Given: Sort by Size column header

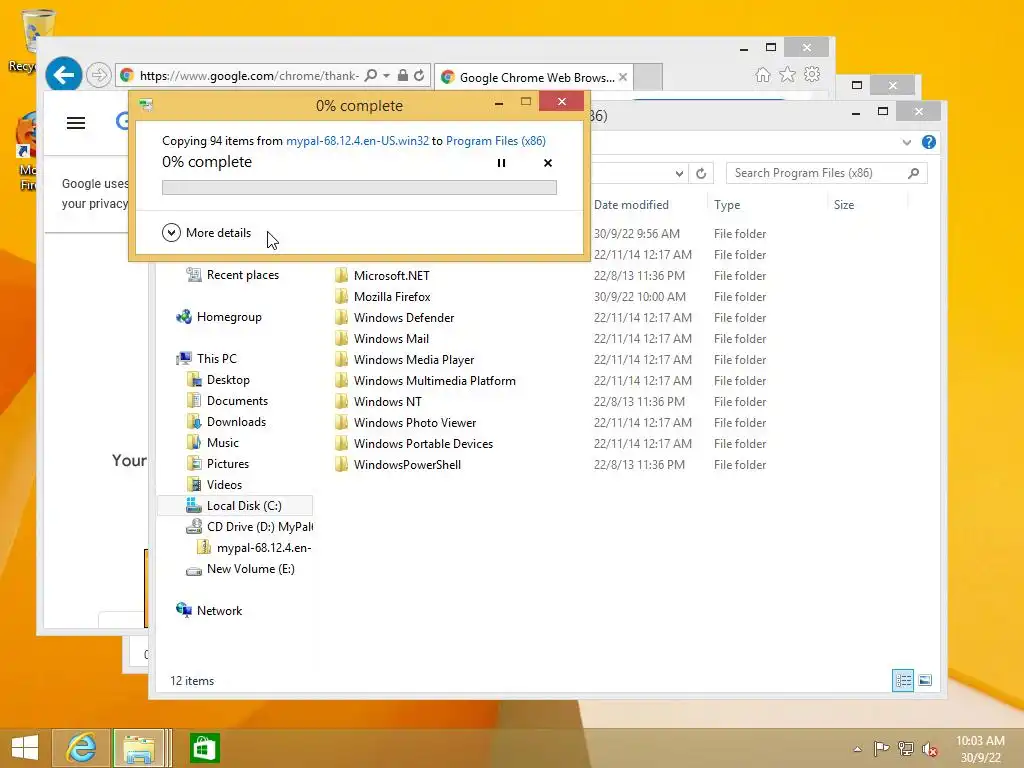Looking at the screenshot, I should (x=844, y=205).
